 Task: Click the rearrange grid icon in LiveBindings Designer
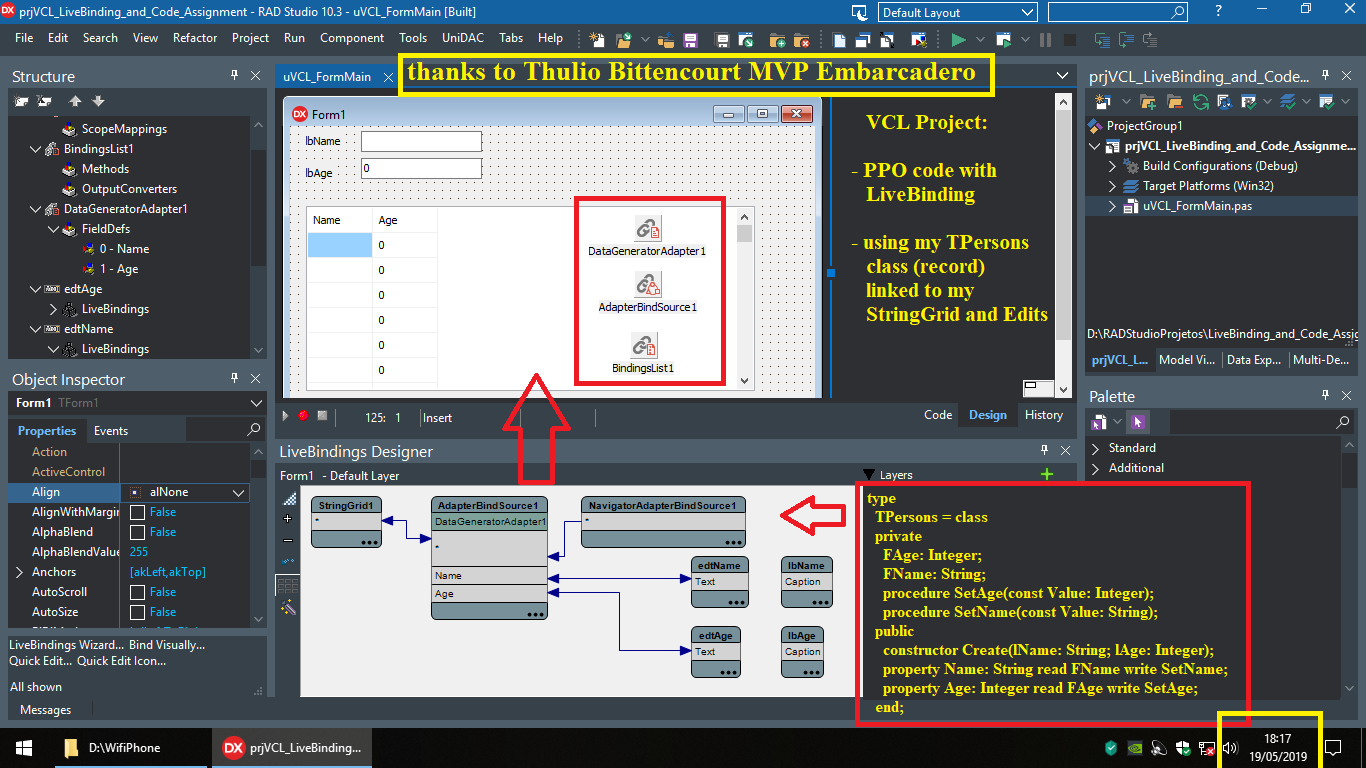coord(289,585)
